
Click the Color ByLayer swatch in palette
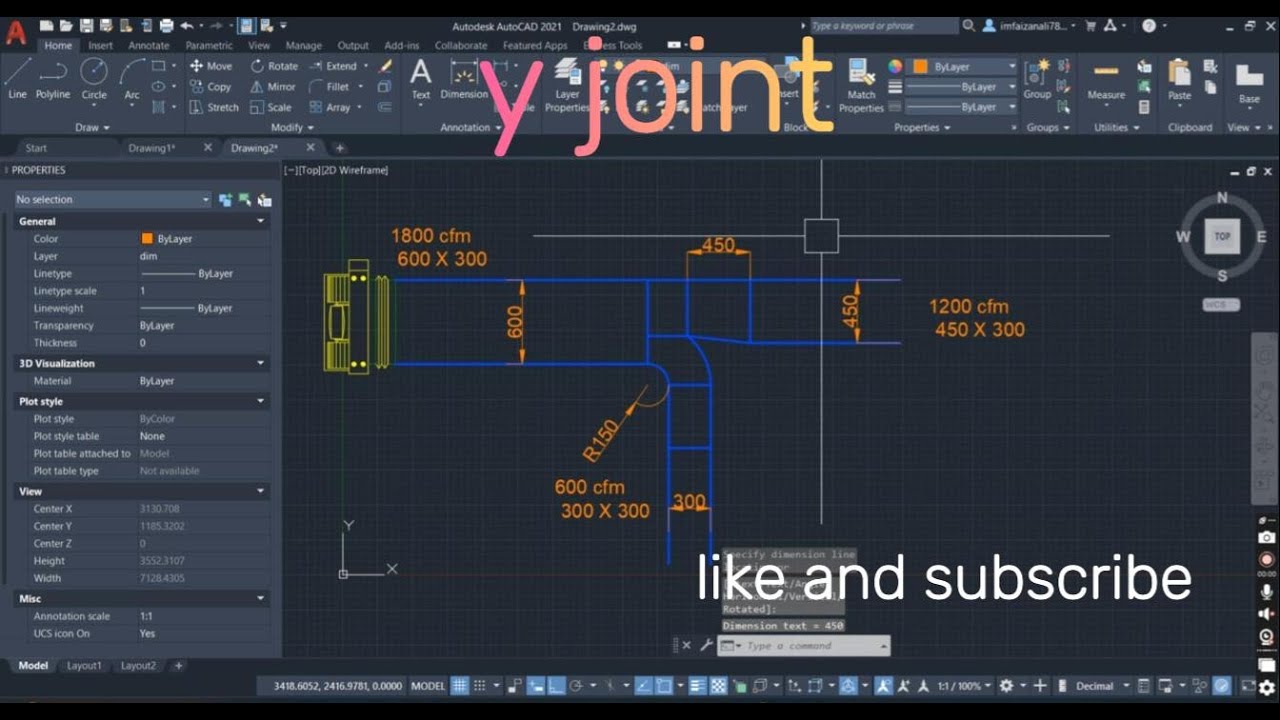pos(147,239)
